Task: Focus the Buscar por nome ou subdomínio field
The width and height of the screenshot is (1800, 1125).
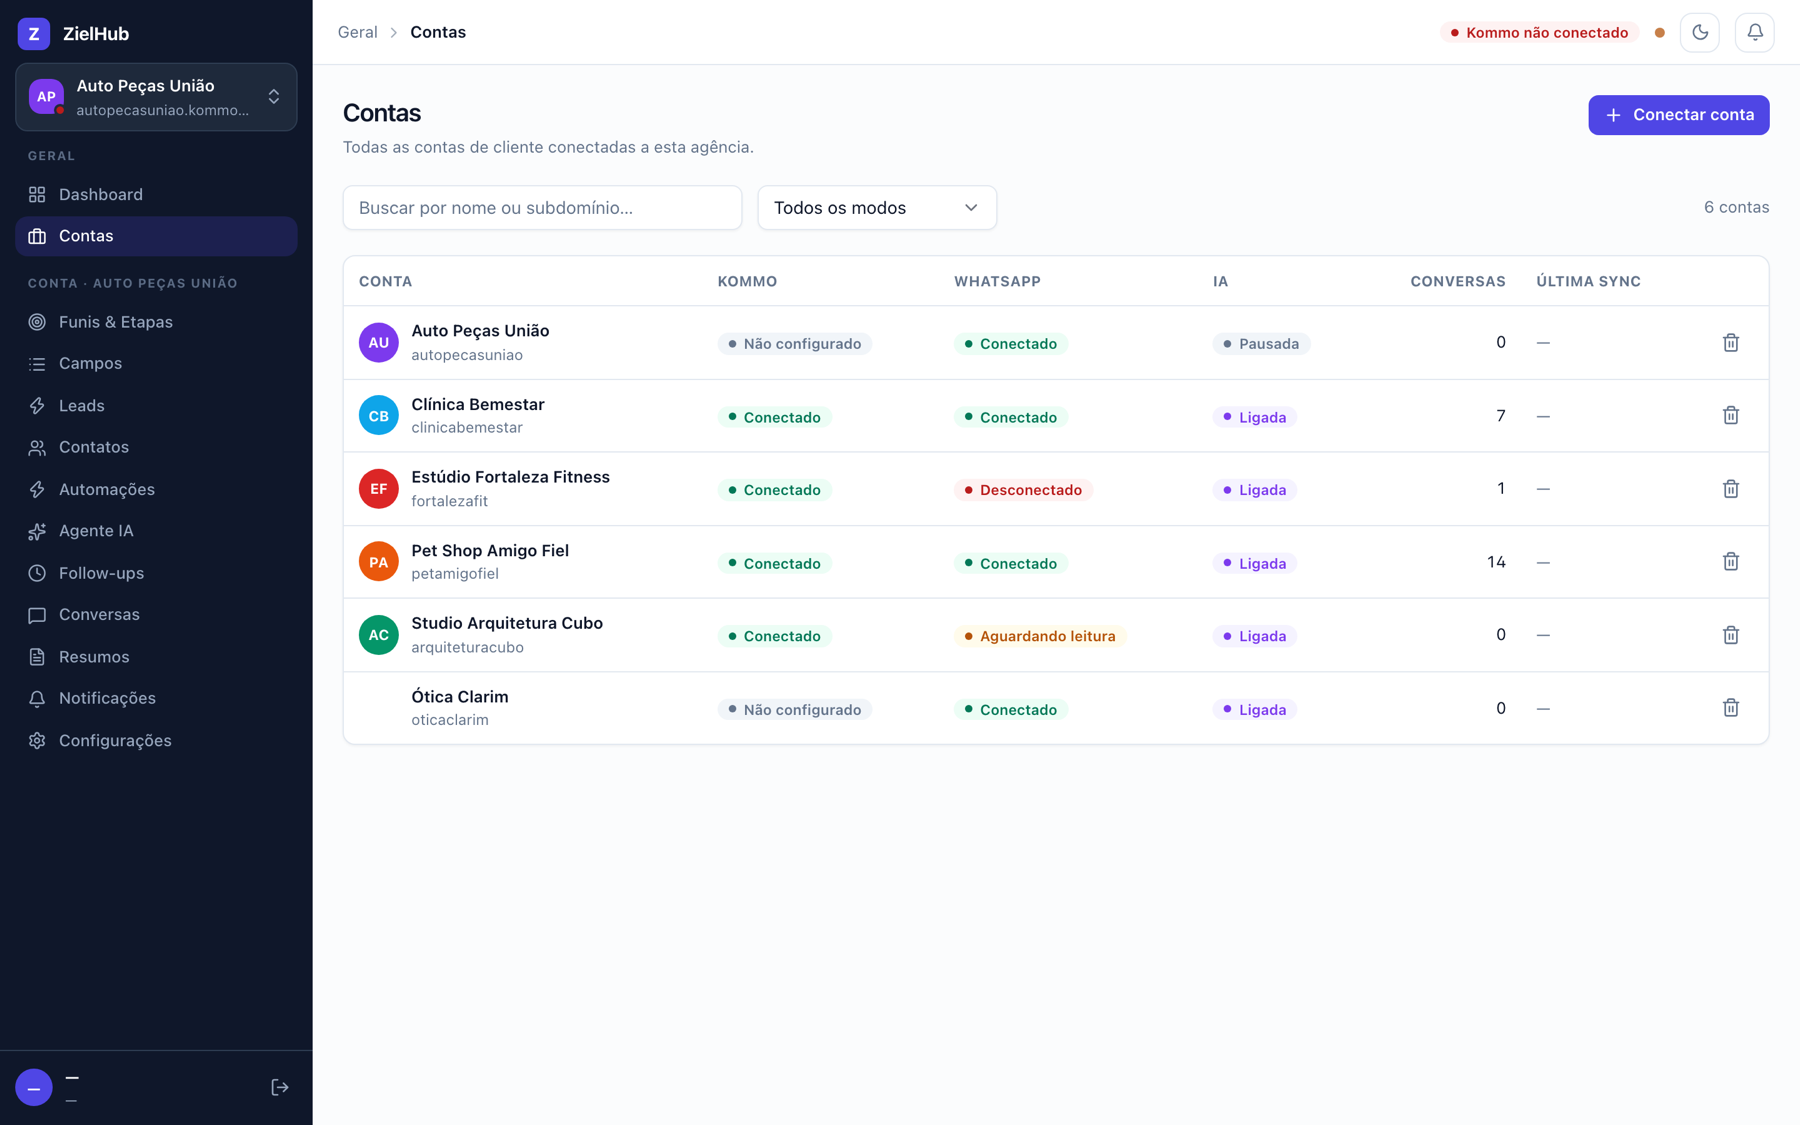Action: pos(542,208)
